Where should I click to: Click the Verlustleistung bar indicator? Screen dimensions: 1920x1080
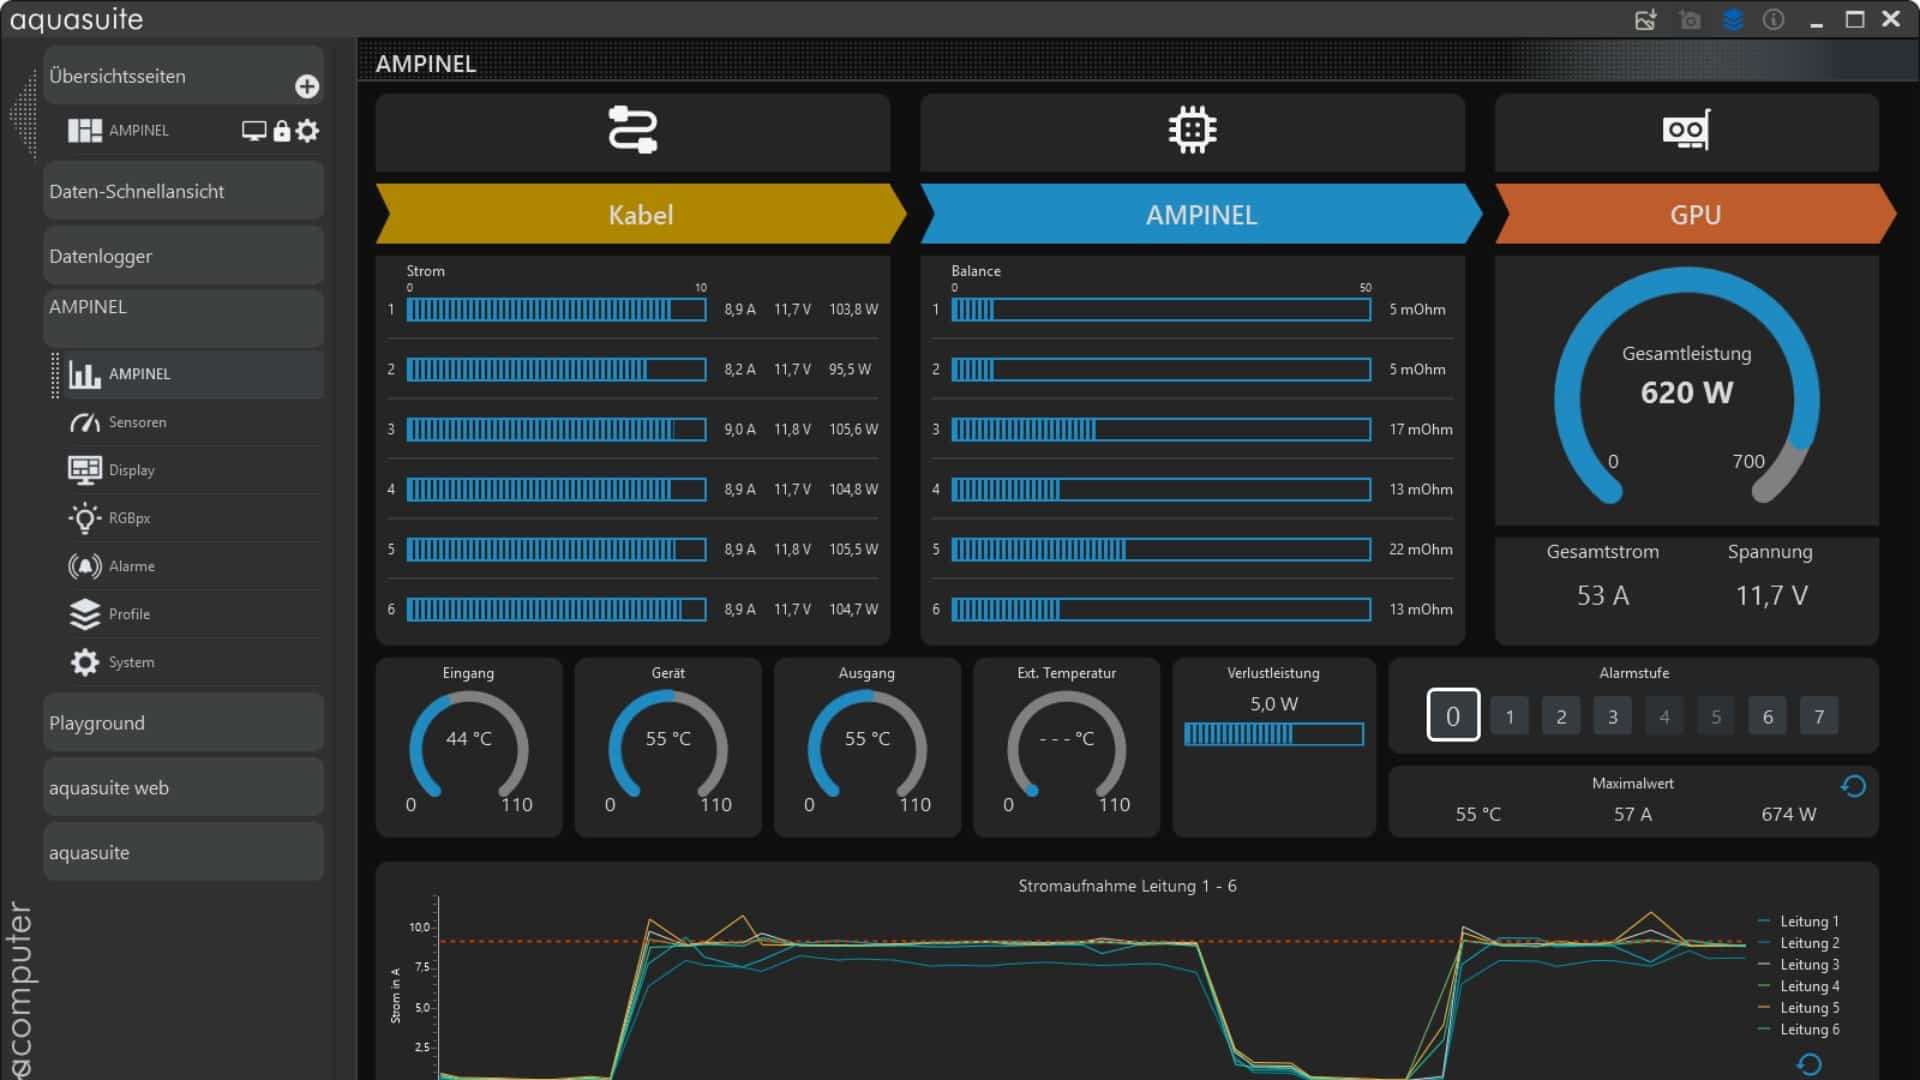point(1273,735)
